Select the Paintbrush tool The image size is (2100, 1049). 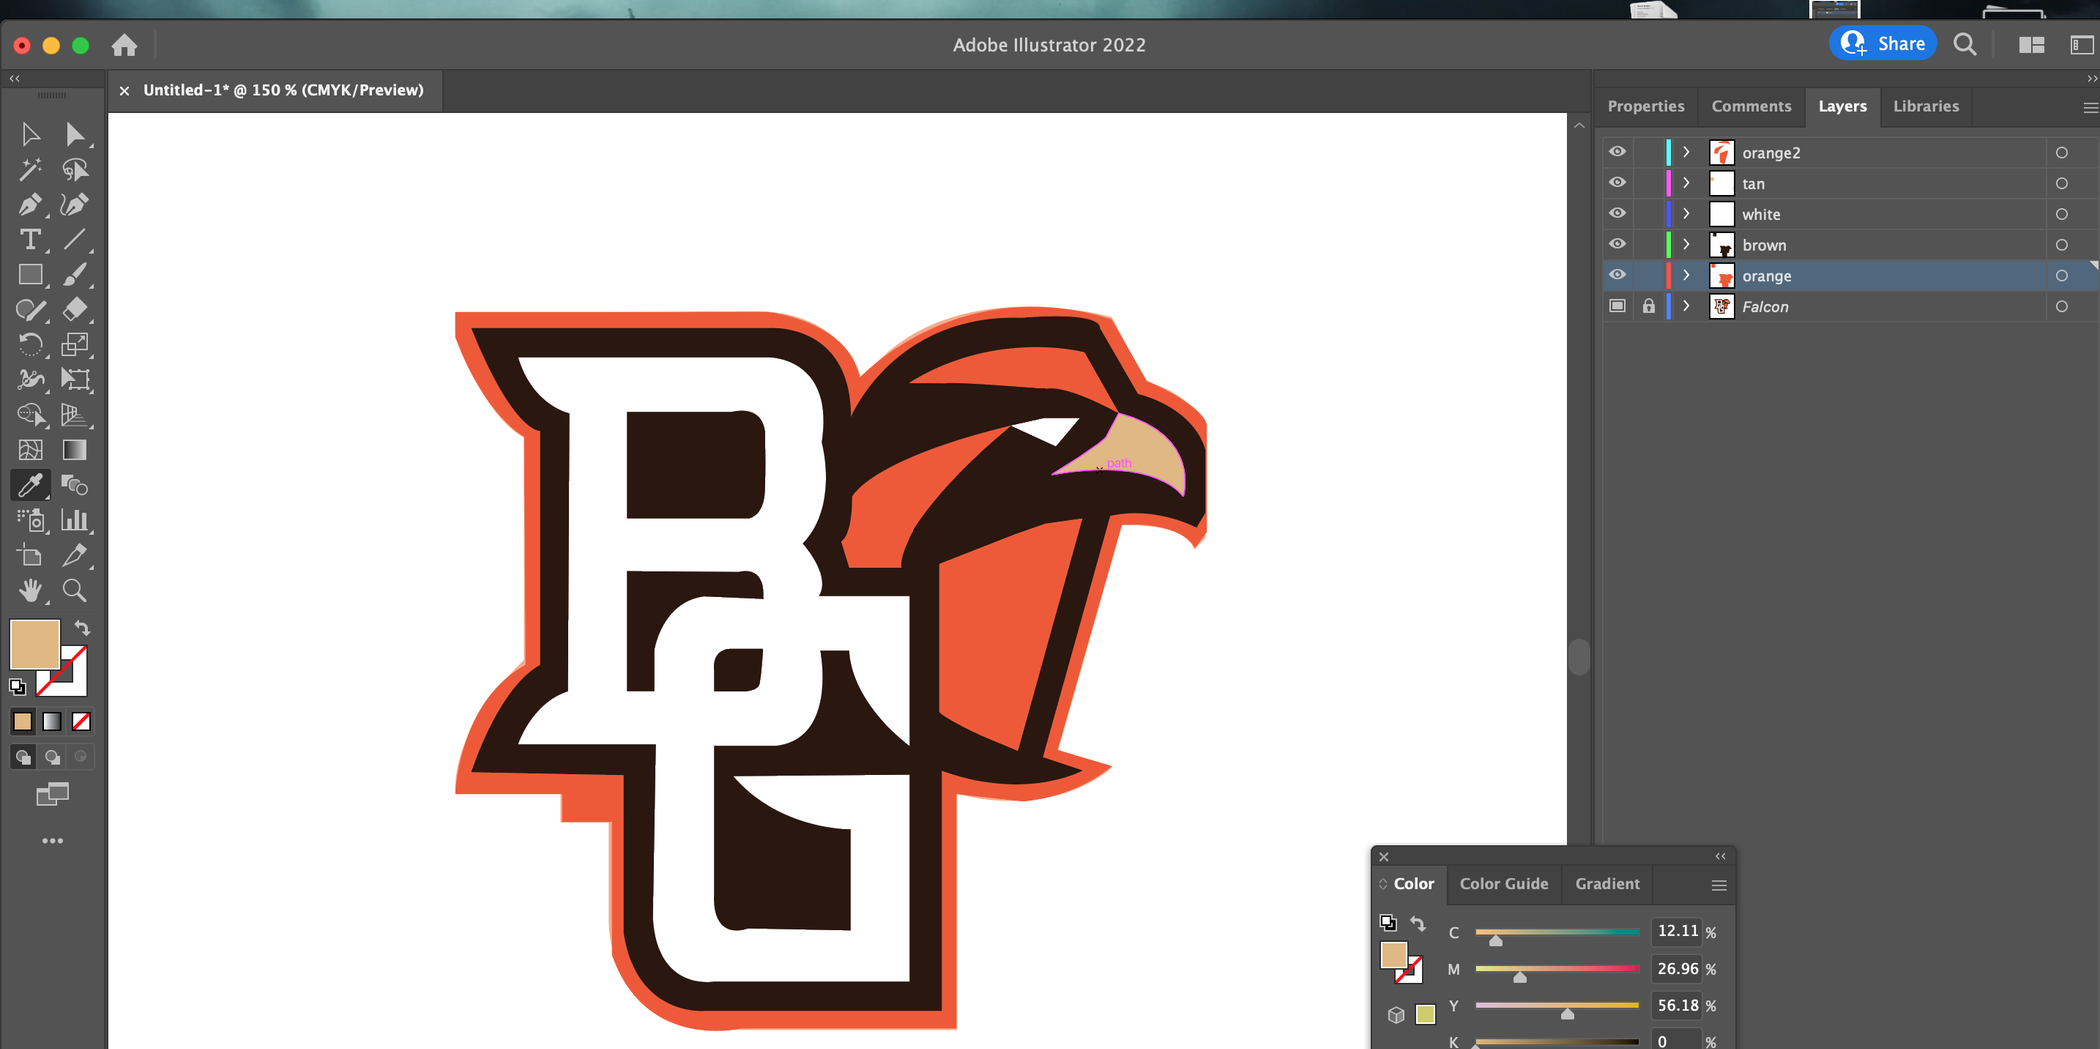[75, 275]
